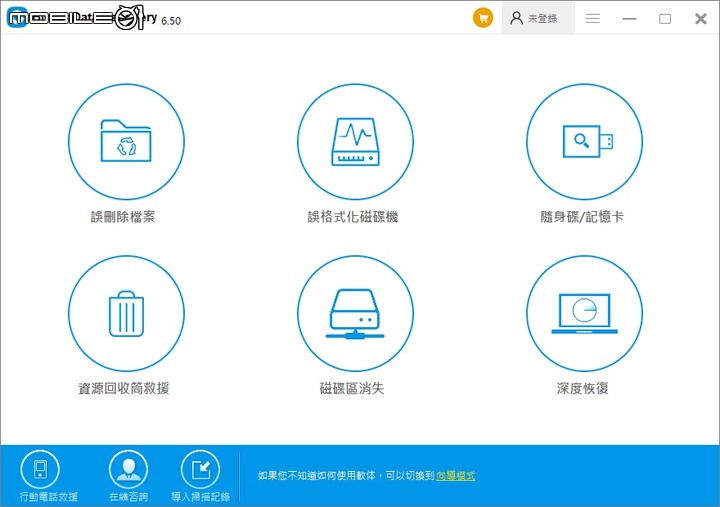Choose the 隨身碟/記憶卡 USB recovery icon

point(584,141)
